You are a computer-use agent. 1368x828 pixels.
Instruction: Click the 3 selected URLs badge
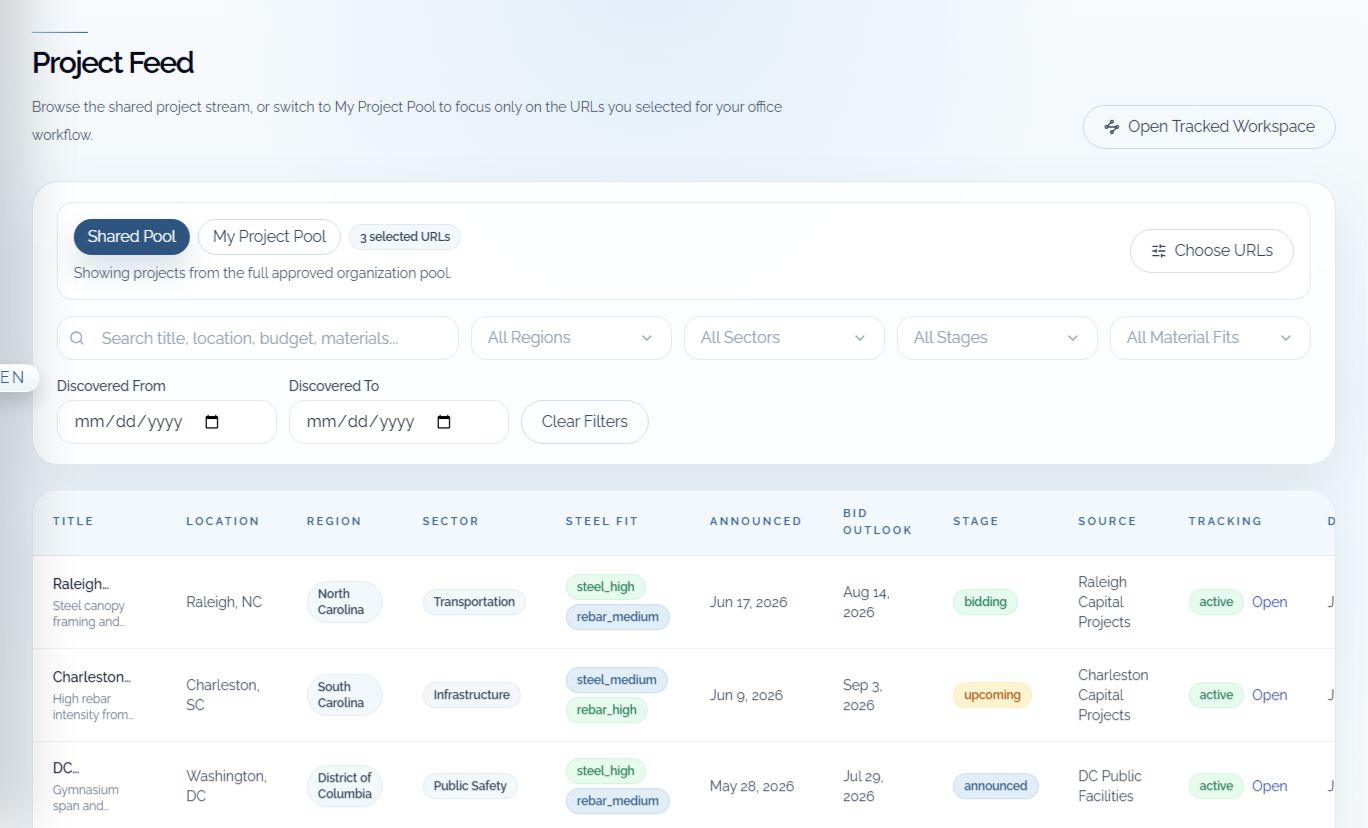point(405,237)
